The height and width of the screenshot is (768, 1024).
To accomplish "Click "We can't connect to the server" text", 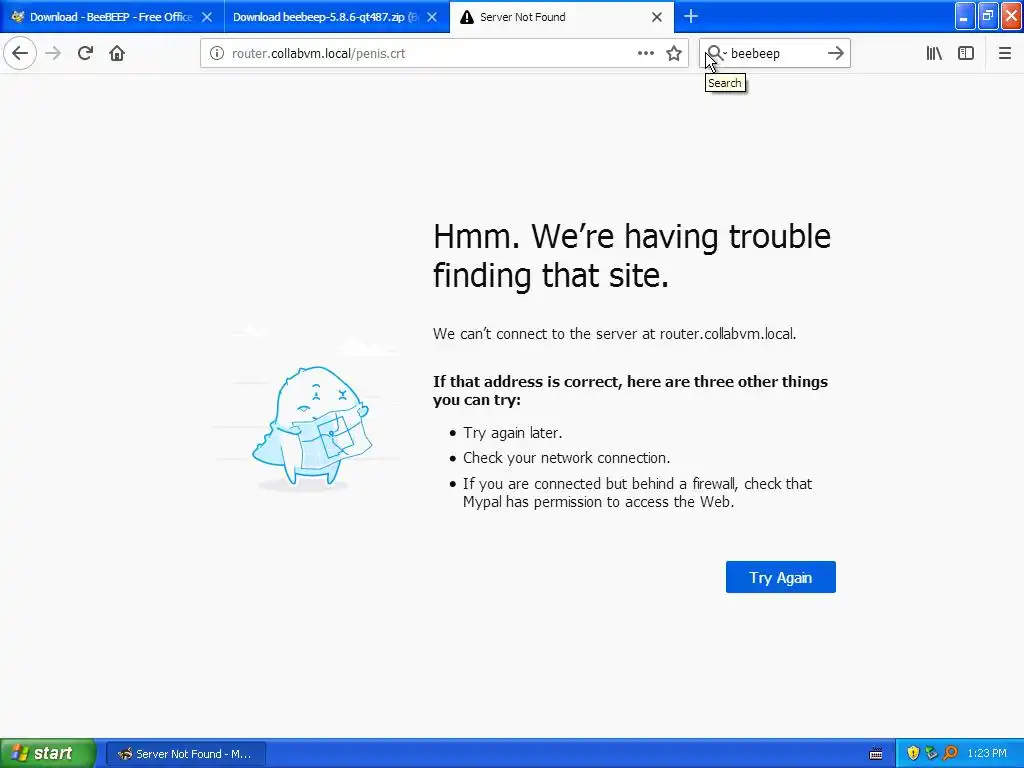I will point(615,334).
